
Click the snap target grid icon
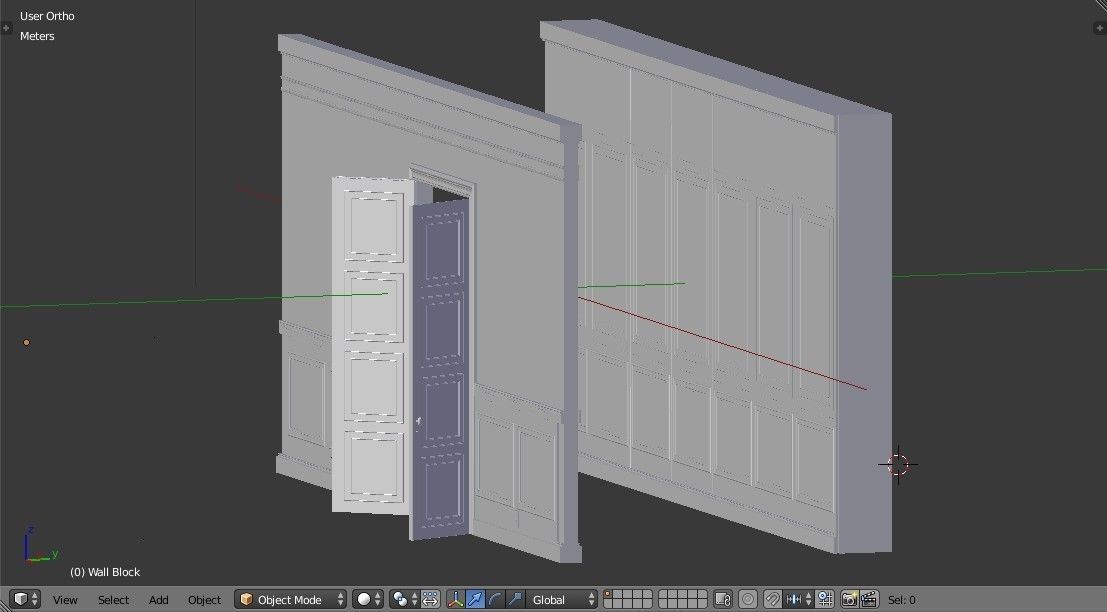[825, 599]
